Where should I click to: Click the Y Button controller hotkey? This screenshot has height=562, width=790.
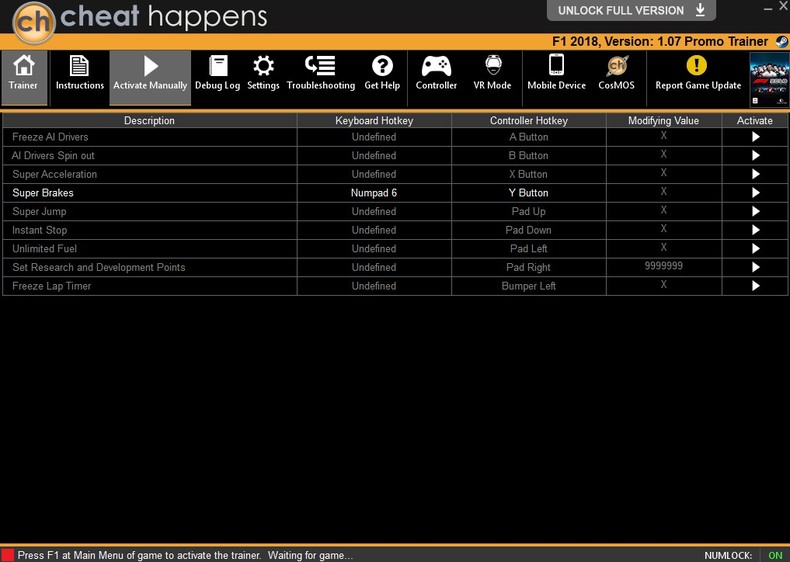point(529,193)
